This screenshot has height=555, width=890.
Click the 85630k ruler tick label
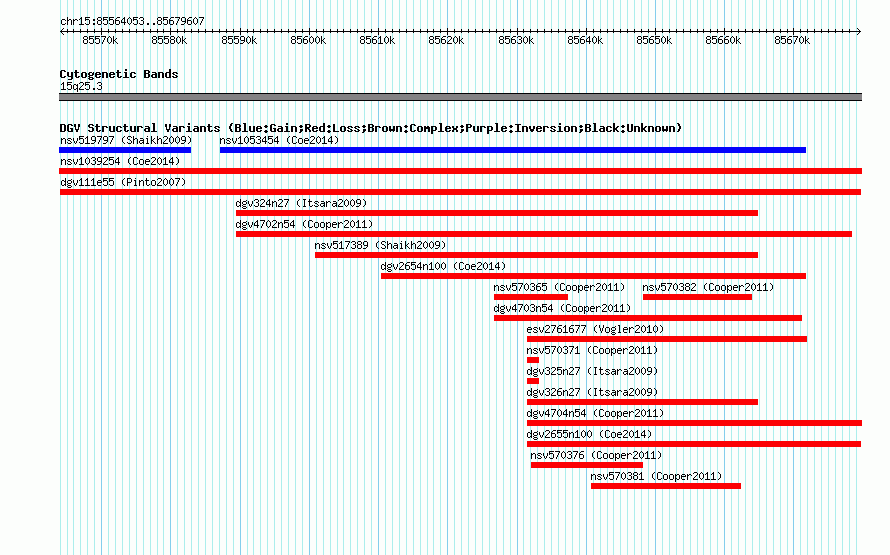516,40
